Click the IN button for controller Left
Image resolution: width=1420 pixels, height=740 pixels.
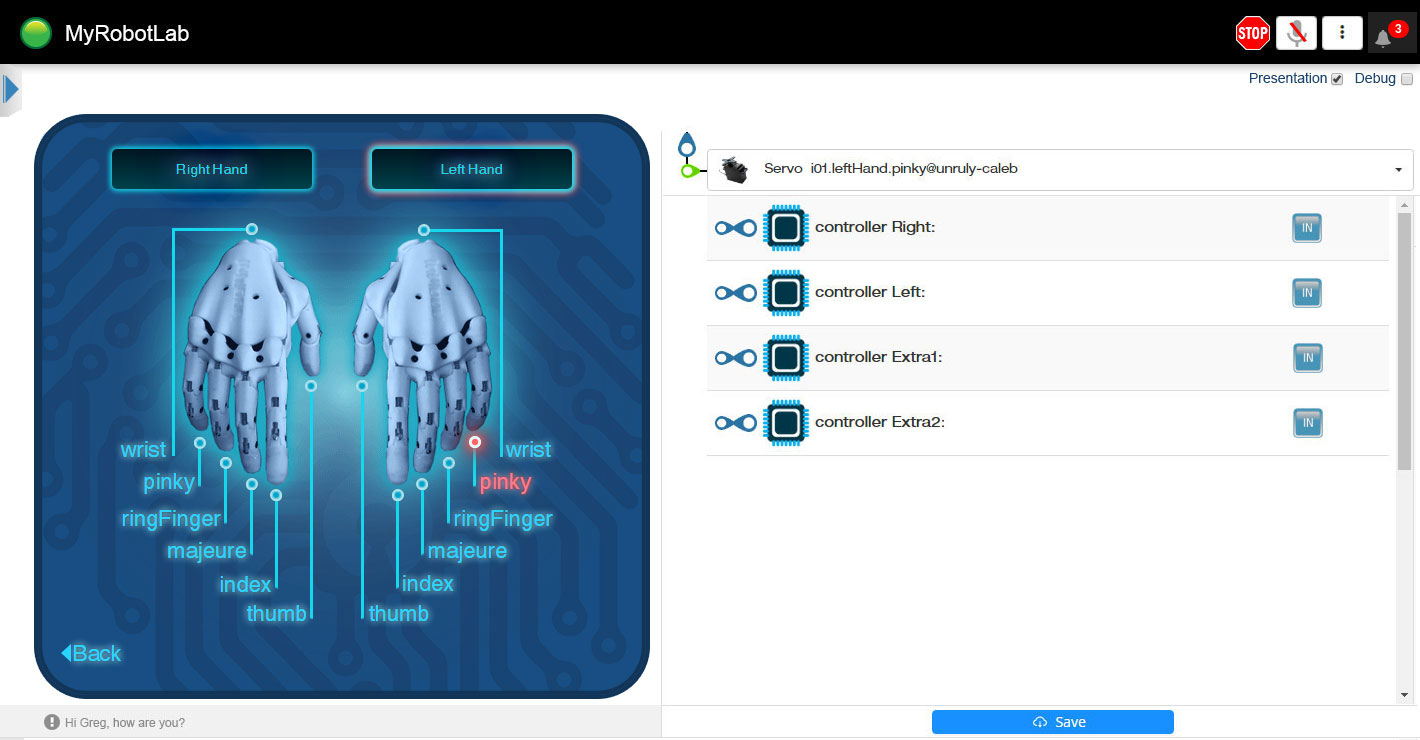coord(1307,293)
